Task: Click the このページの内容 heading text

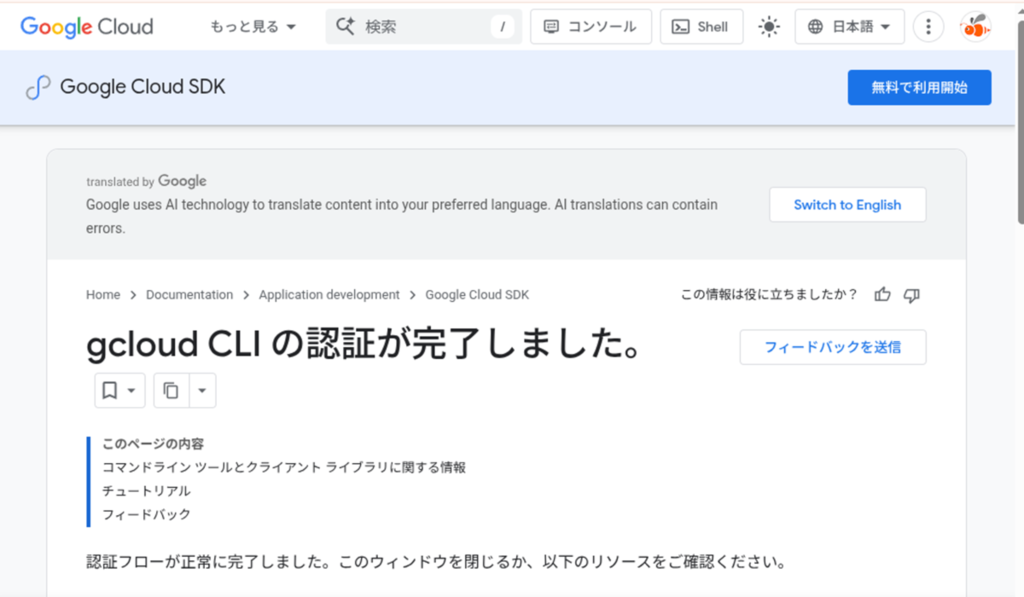Action: 153,444
